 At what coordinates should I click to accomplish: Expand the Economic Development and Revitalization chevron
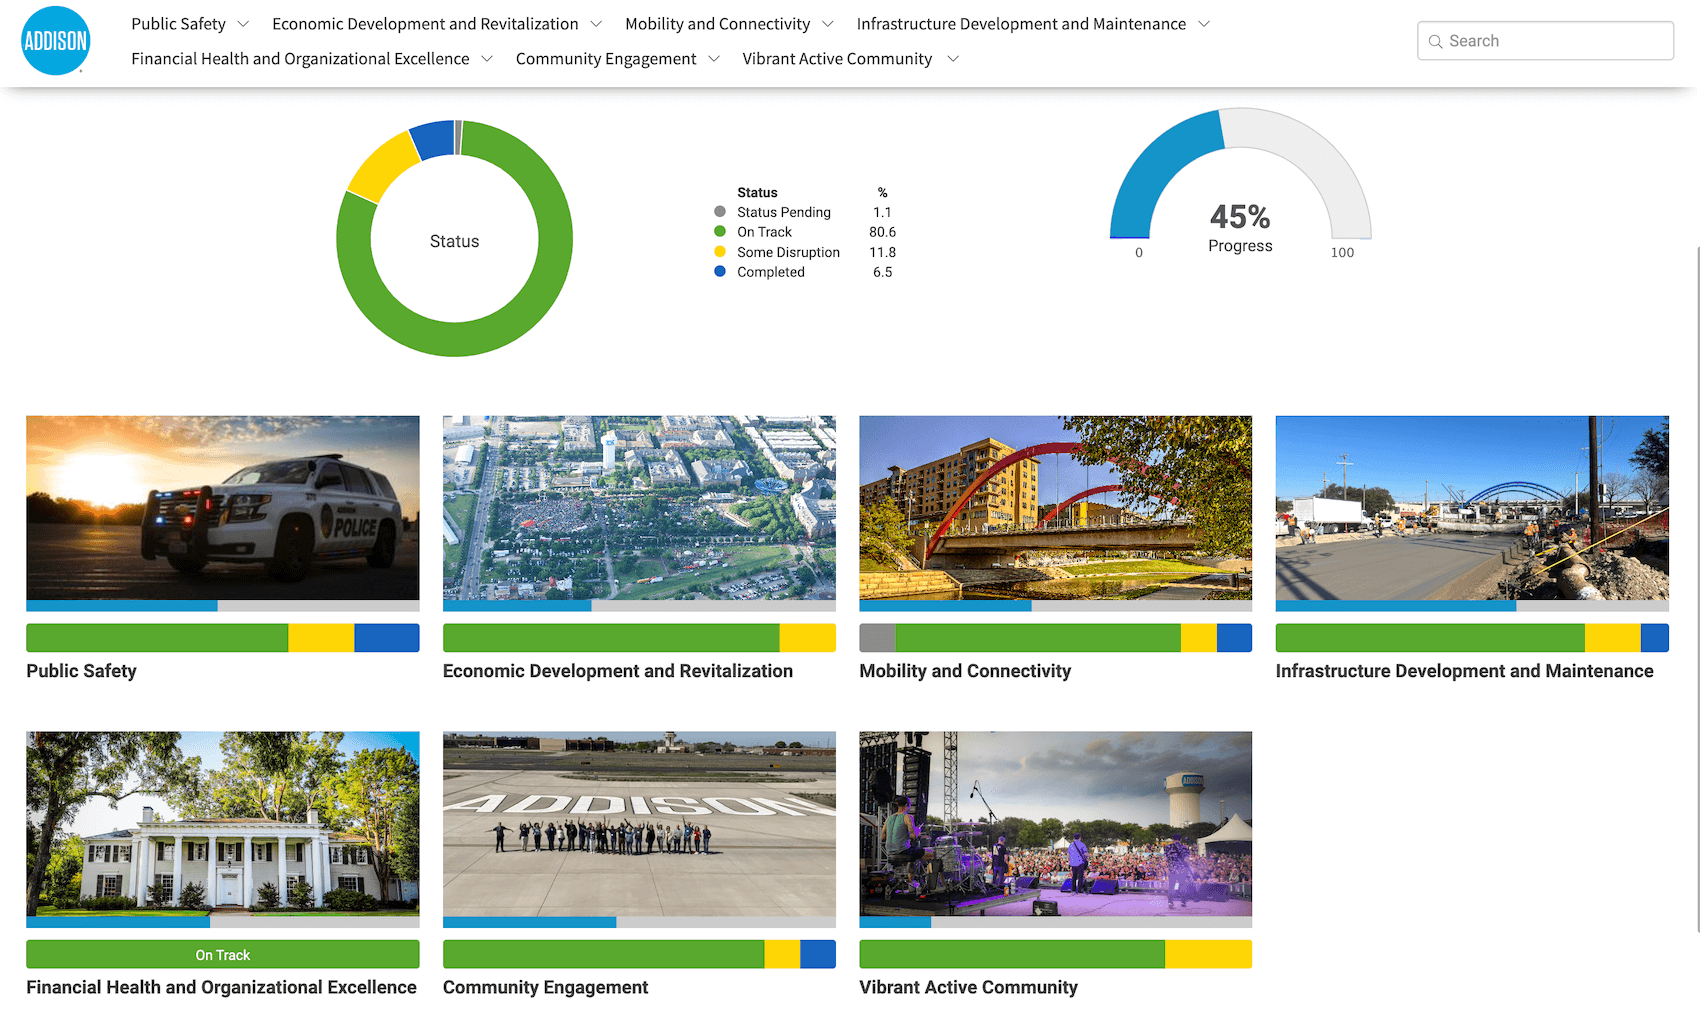coord(596,24)
